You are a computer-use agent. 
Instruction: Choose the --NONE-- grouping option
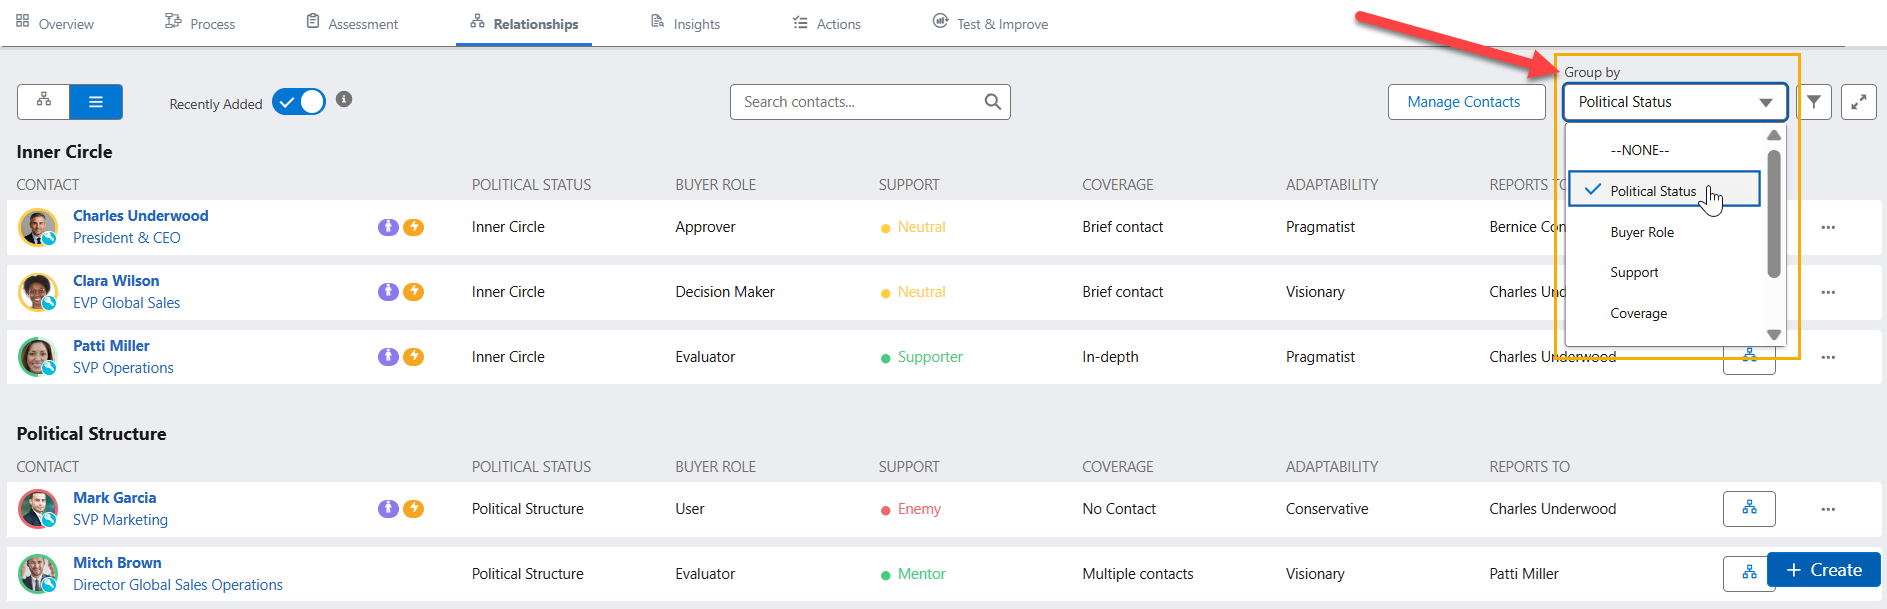tap(1639, 150)
